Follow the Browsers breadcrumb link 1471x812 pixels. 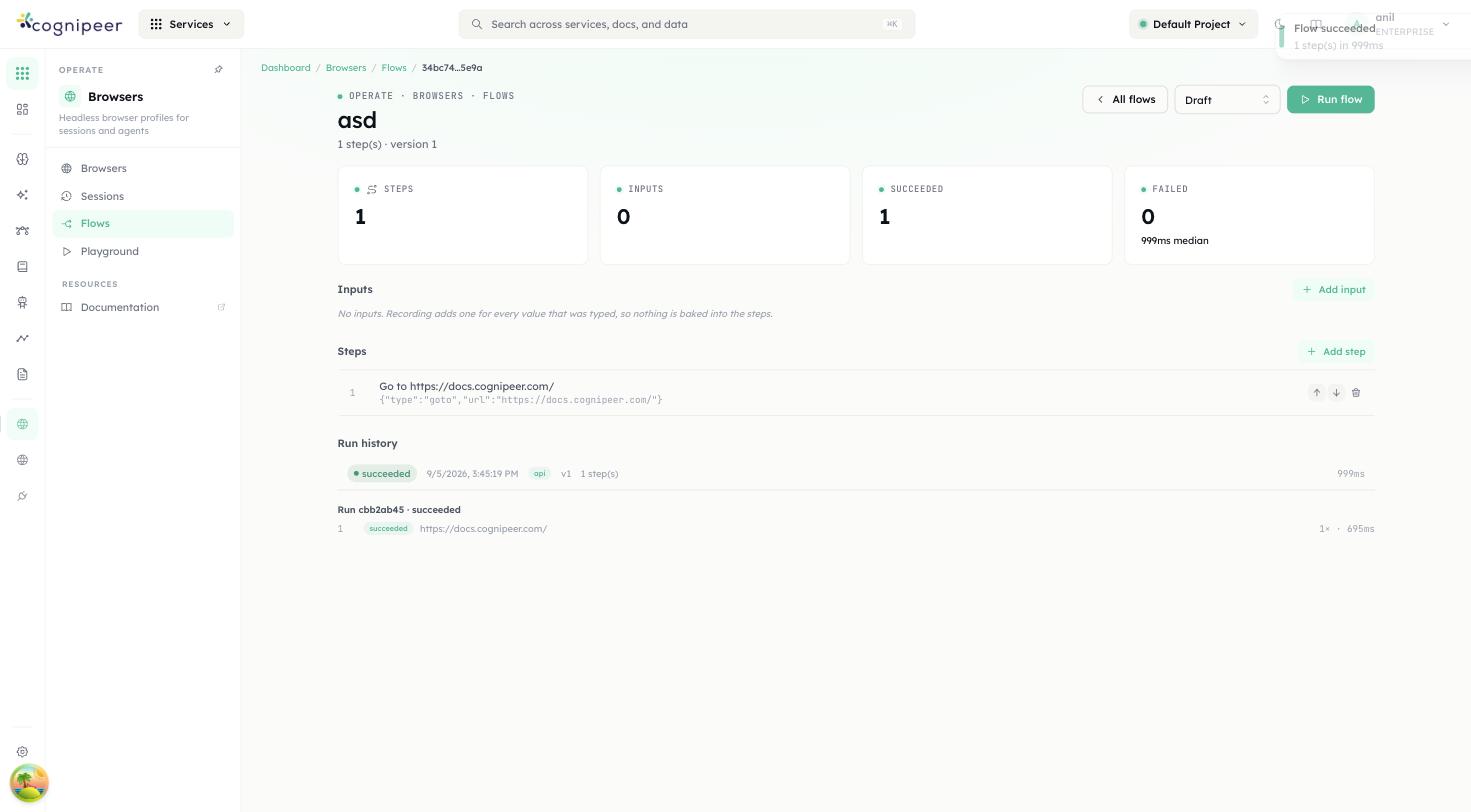(x=346, y=68)
